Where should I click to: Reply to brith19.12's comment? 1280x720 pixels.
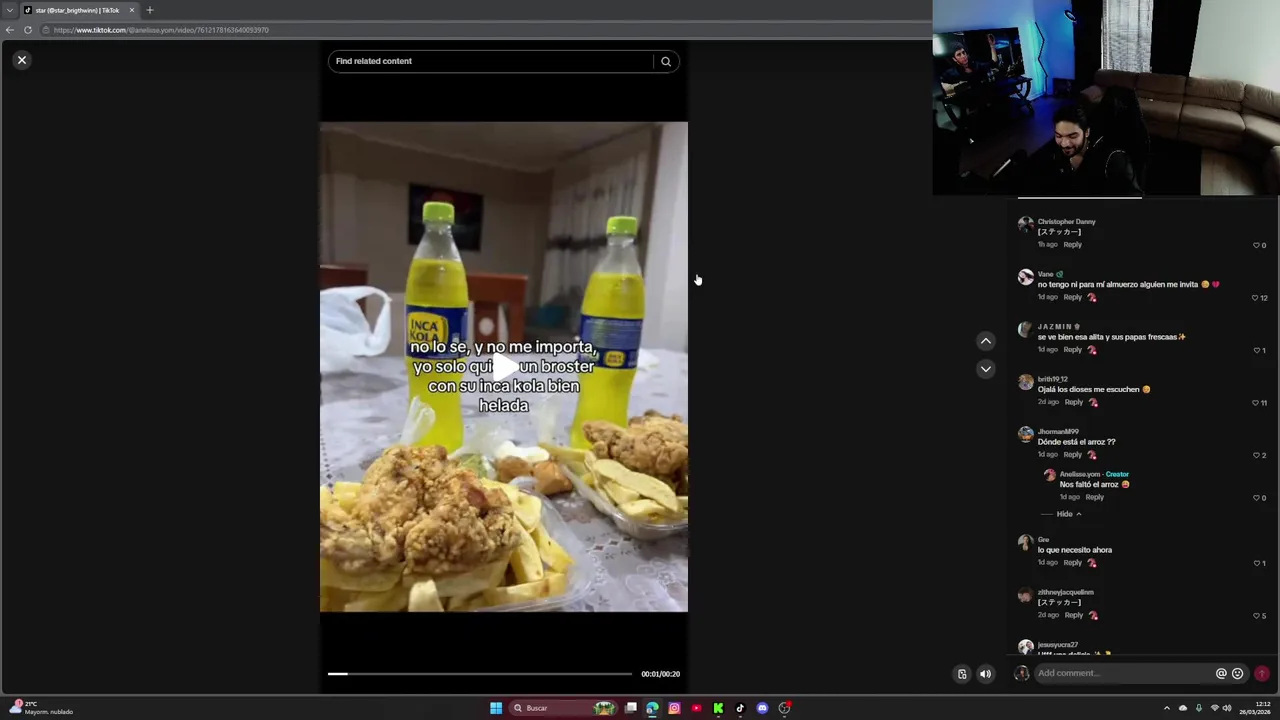point(1073,402)
